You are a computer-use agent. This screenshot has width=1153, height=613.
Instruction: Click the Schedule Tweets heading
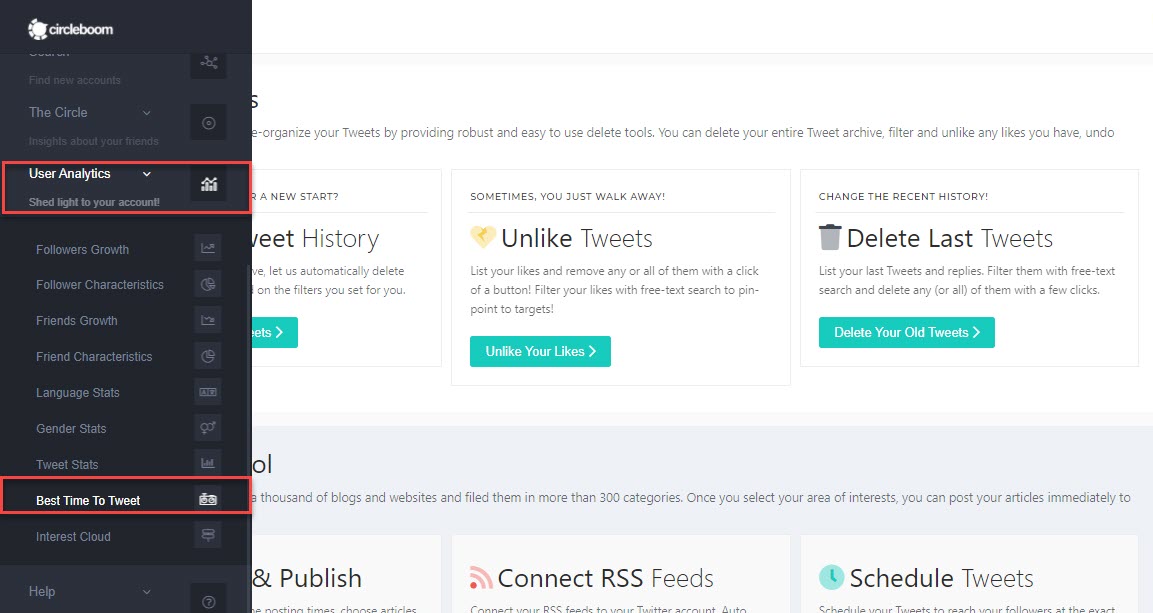[x=942, y=578]
